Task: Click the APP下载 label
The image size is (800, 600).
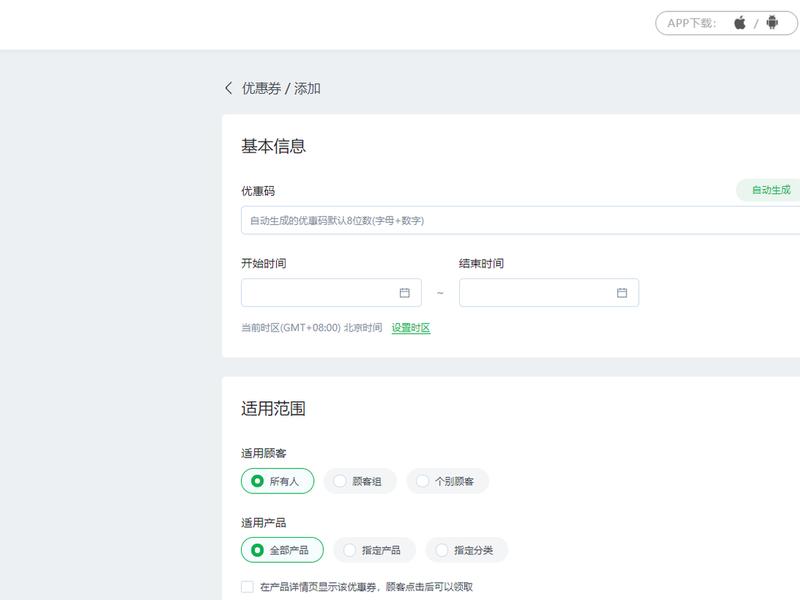Action: pyautogui.click(x=691, y=23)
